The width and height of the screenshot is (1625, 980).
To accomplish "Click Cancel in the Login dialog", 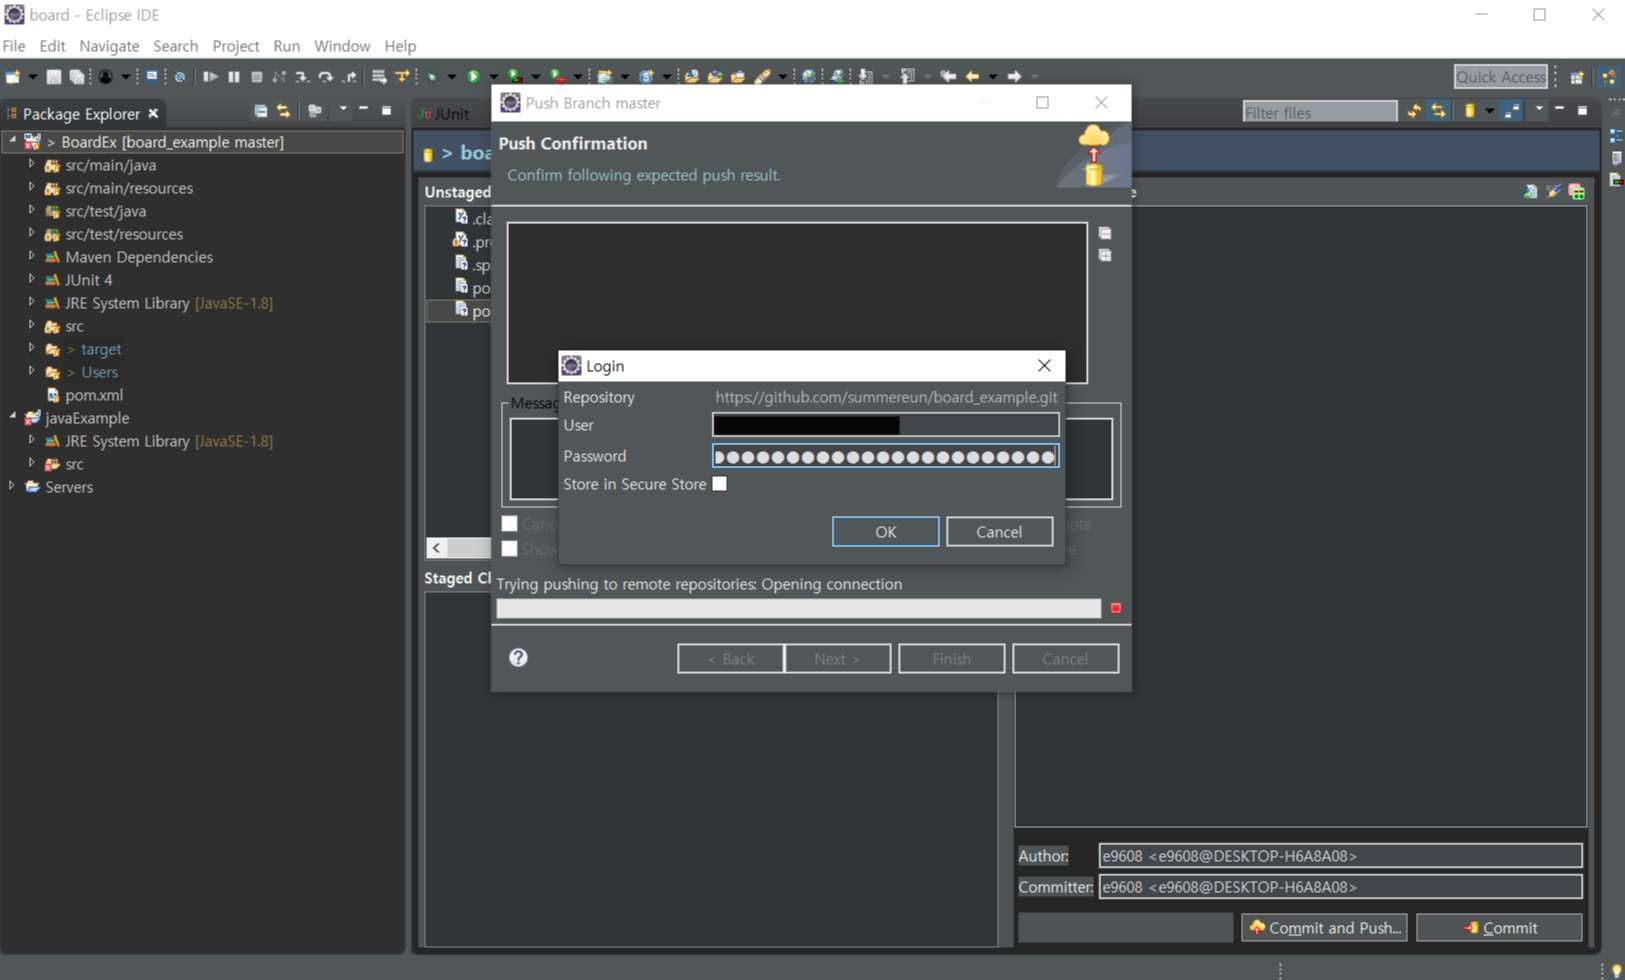I will [999, 531].
